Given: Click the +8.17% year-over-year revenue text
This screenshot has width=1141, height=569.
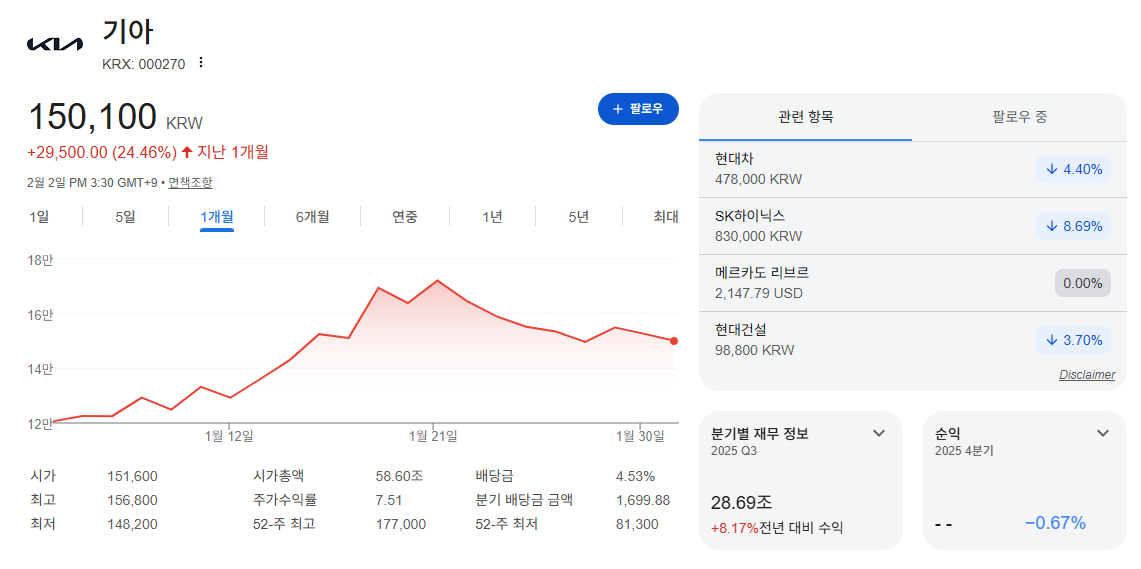Looking at the screenshot, I should coord(734,528).
